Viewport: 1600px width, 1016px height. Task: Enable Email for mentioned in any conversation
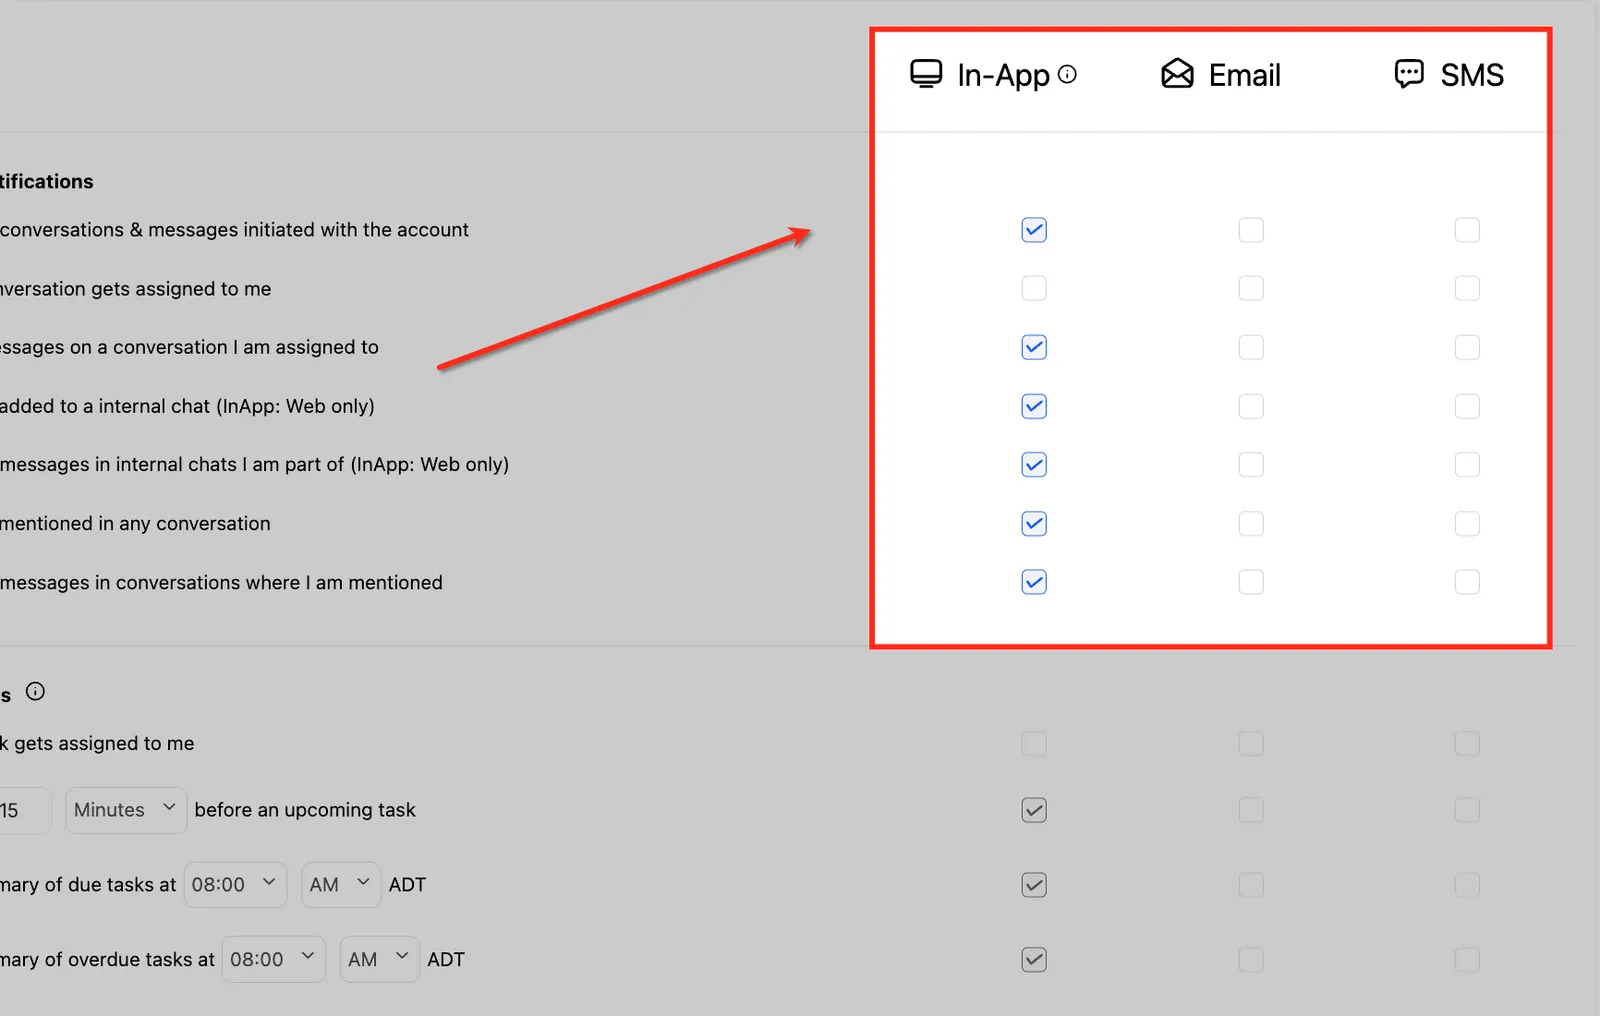click(1251, 524)
